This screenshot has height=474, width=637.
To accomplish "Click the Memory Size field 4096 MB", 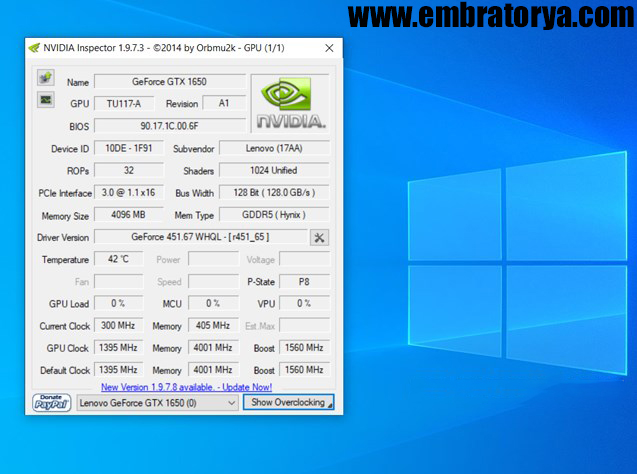I will click(x=129, y=214).
